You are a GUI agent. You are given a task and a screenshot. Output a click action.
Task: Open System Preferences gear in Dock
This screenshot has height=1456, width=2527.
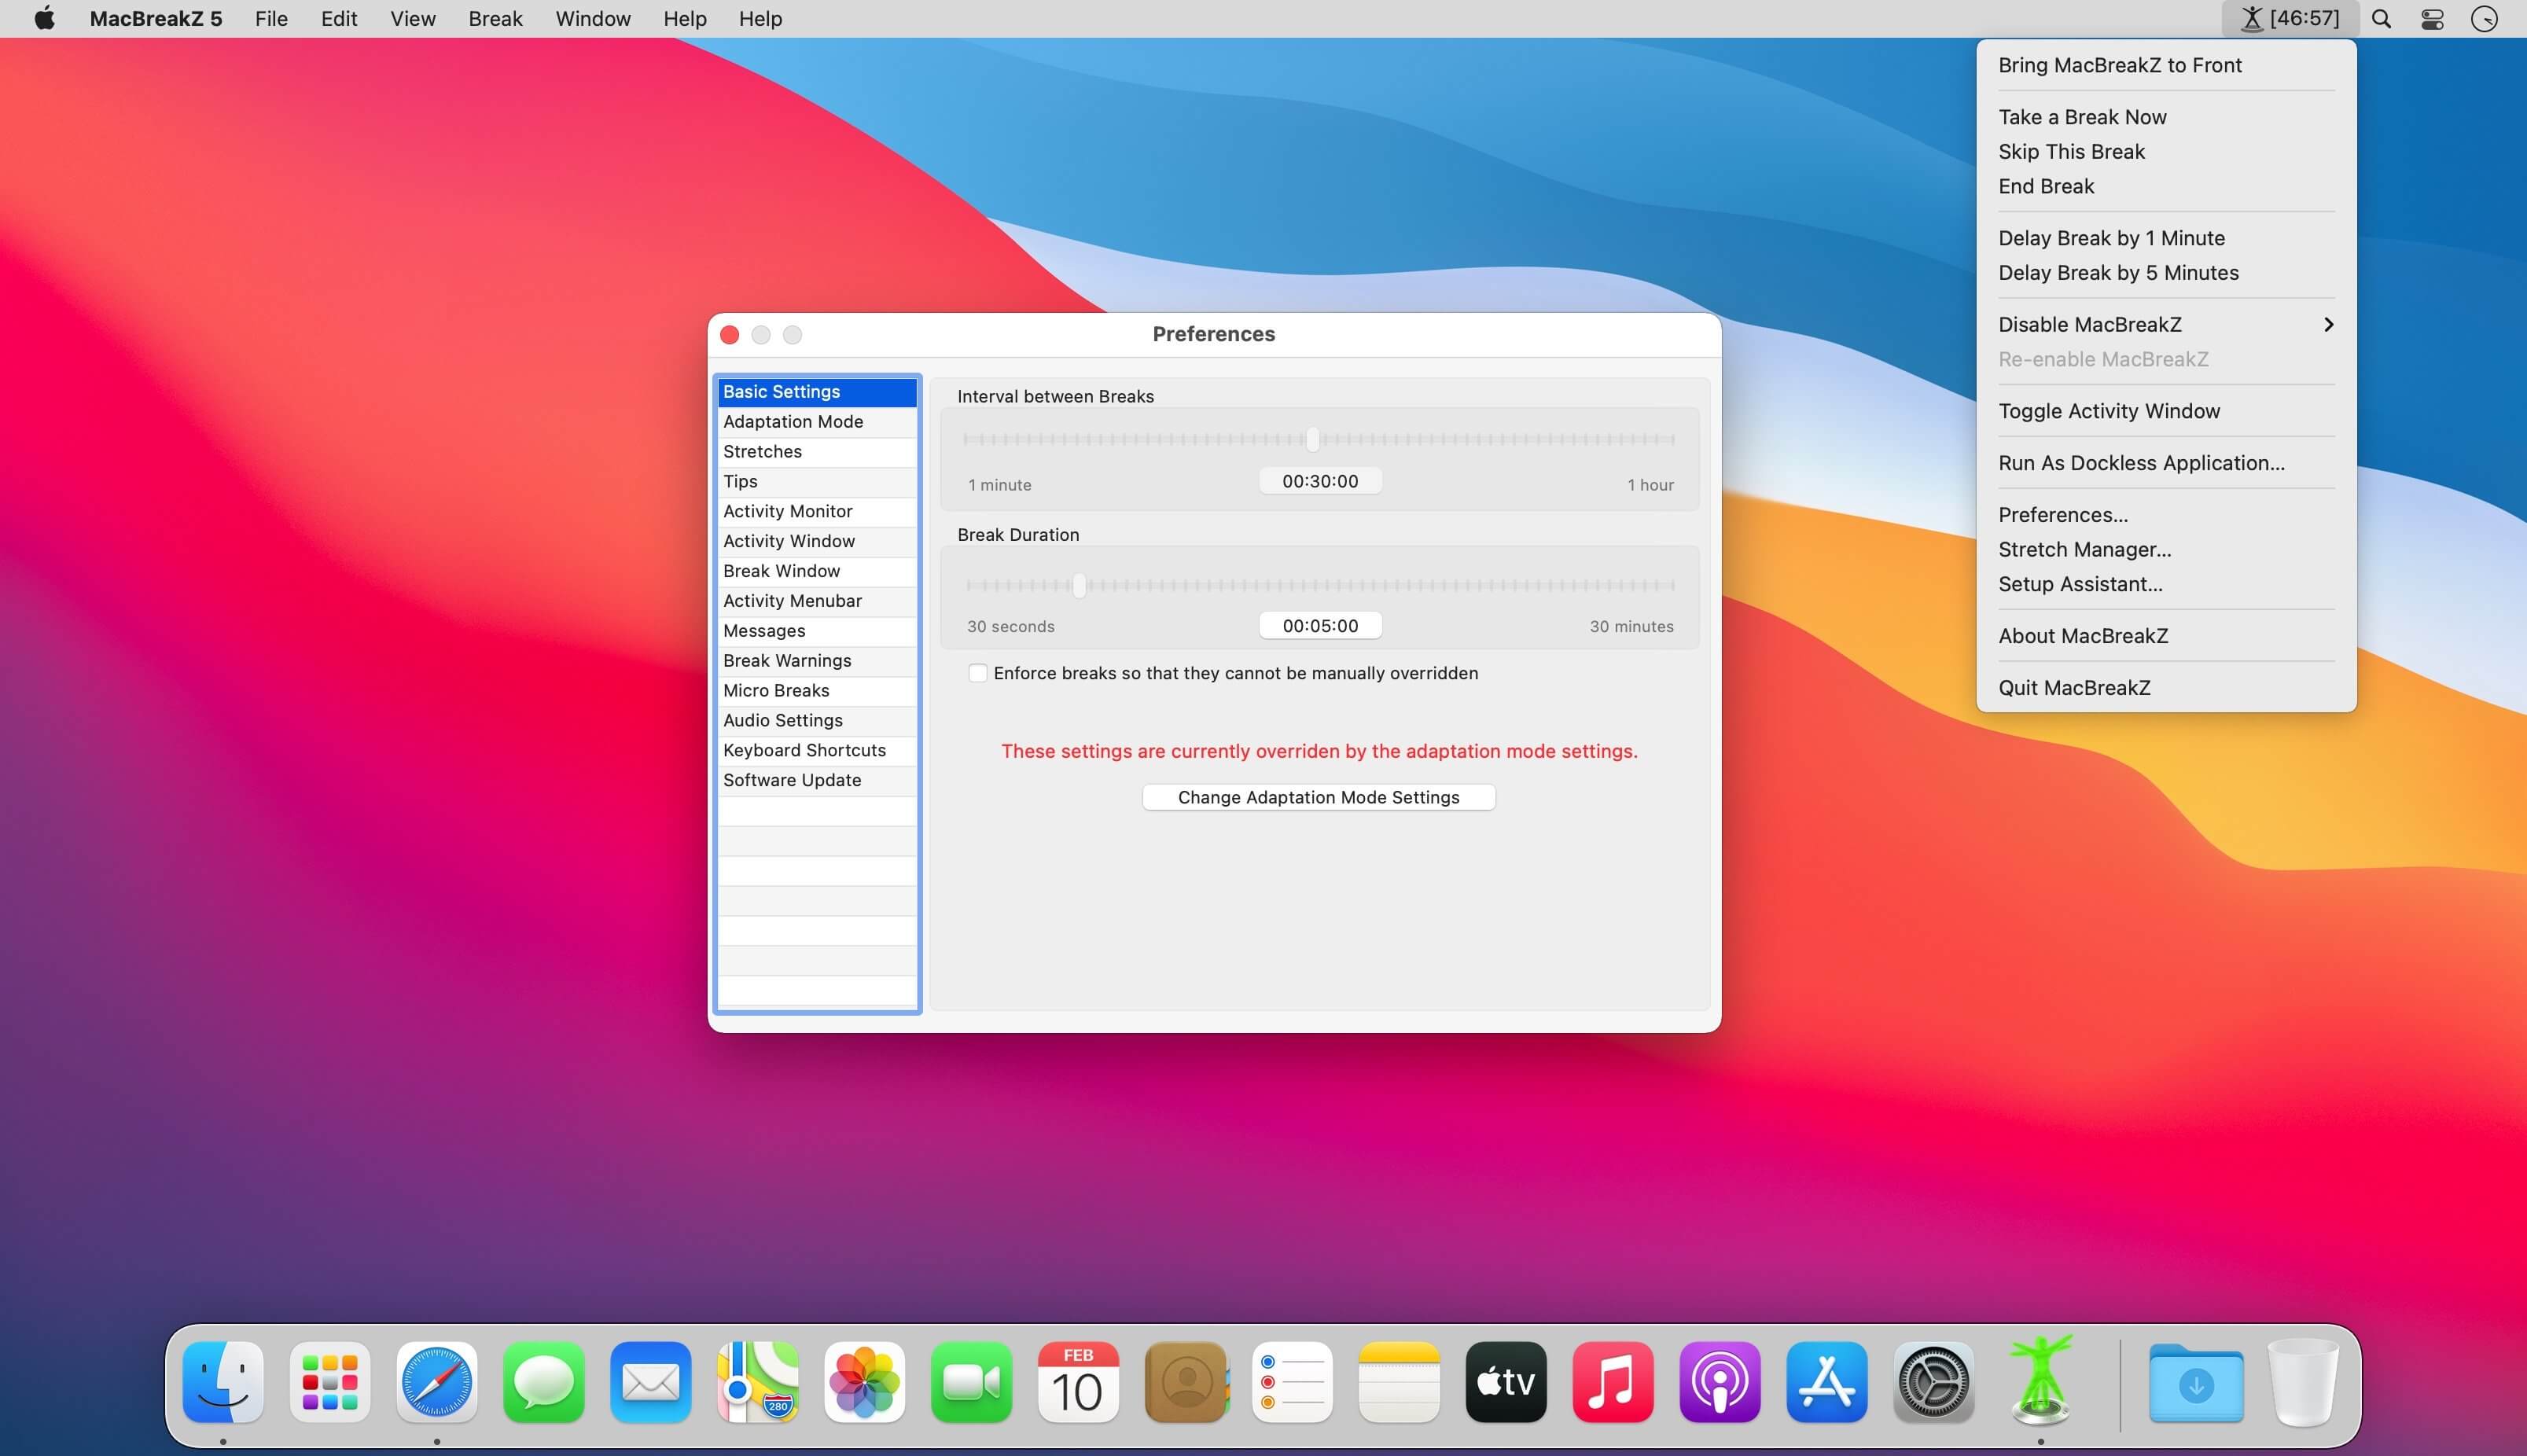pyautogui.click(x=1935, y=1382)
